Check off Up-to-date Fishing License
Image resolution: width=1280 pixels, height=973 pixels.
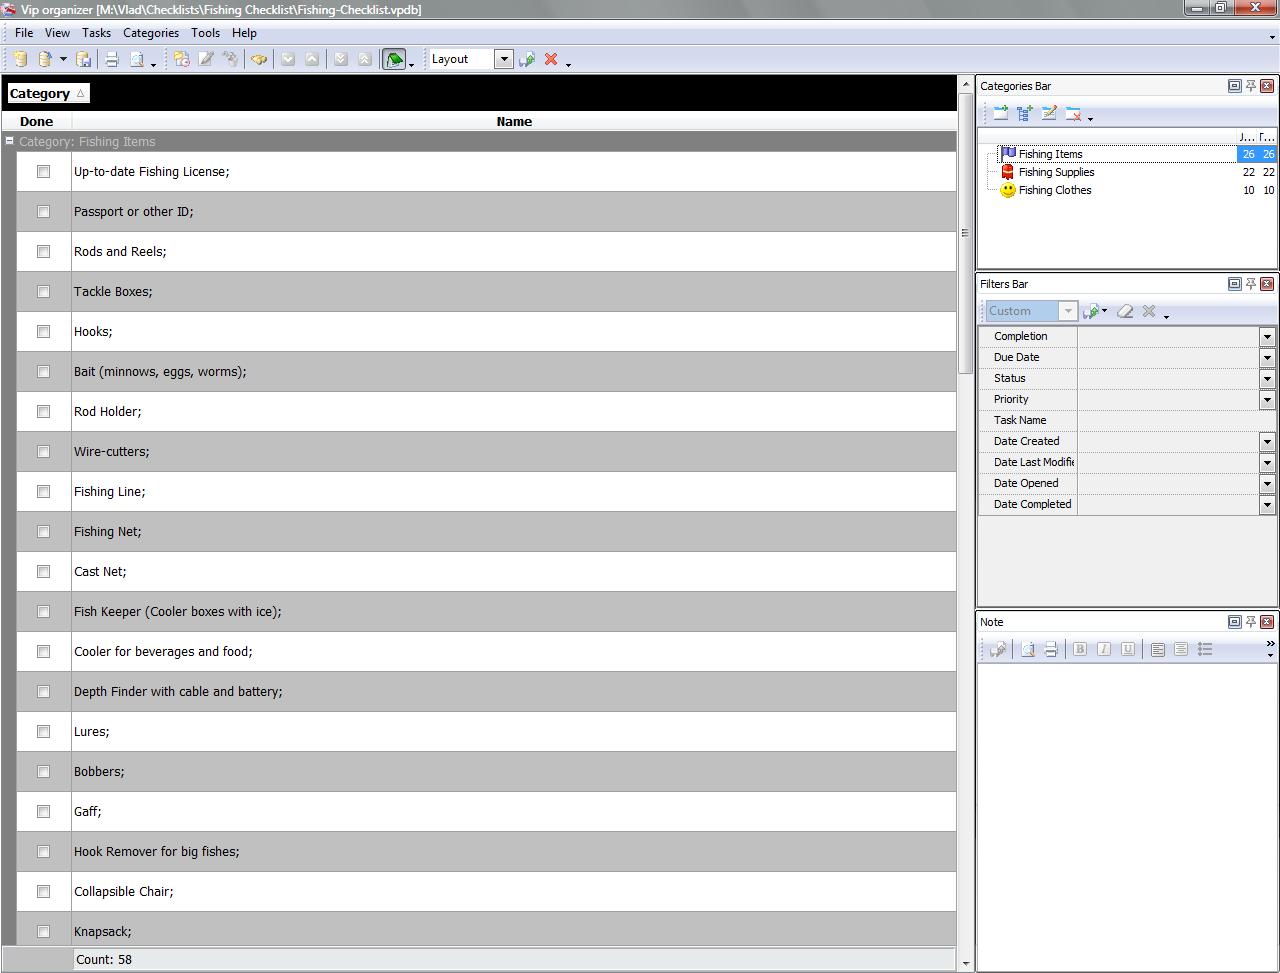43,172
